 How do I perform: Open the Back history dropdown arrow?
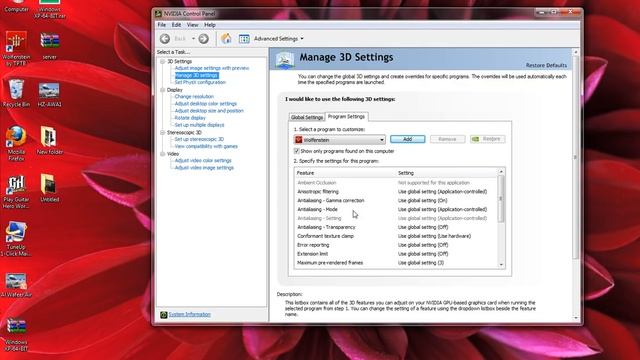point(193,39)
